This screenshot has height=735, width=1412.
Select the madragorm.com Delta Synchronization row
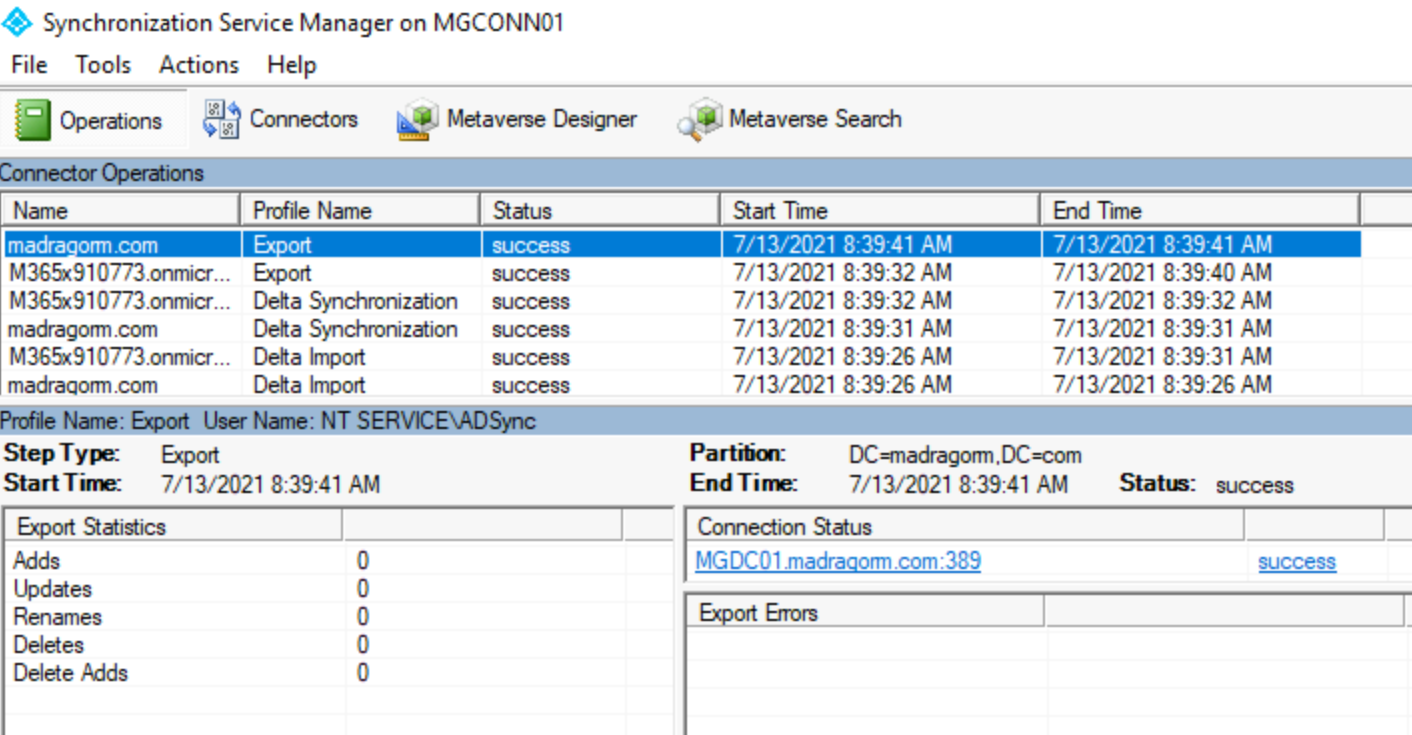click(120, 329)
